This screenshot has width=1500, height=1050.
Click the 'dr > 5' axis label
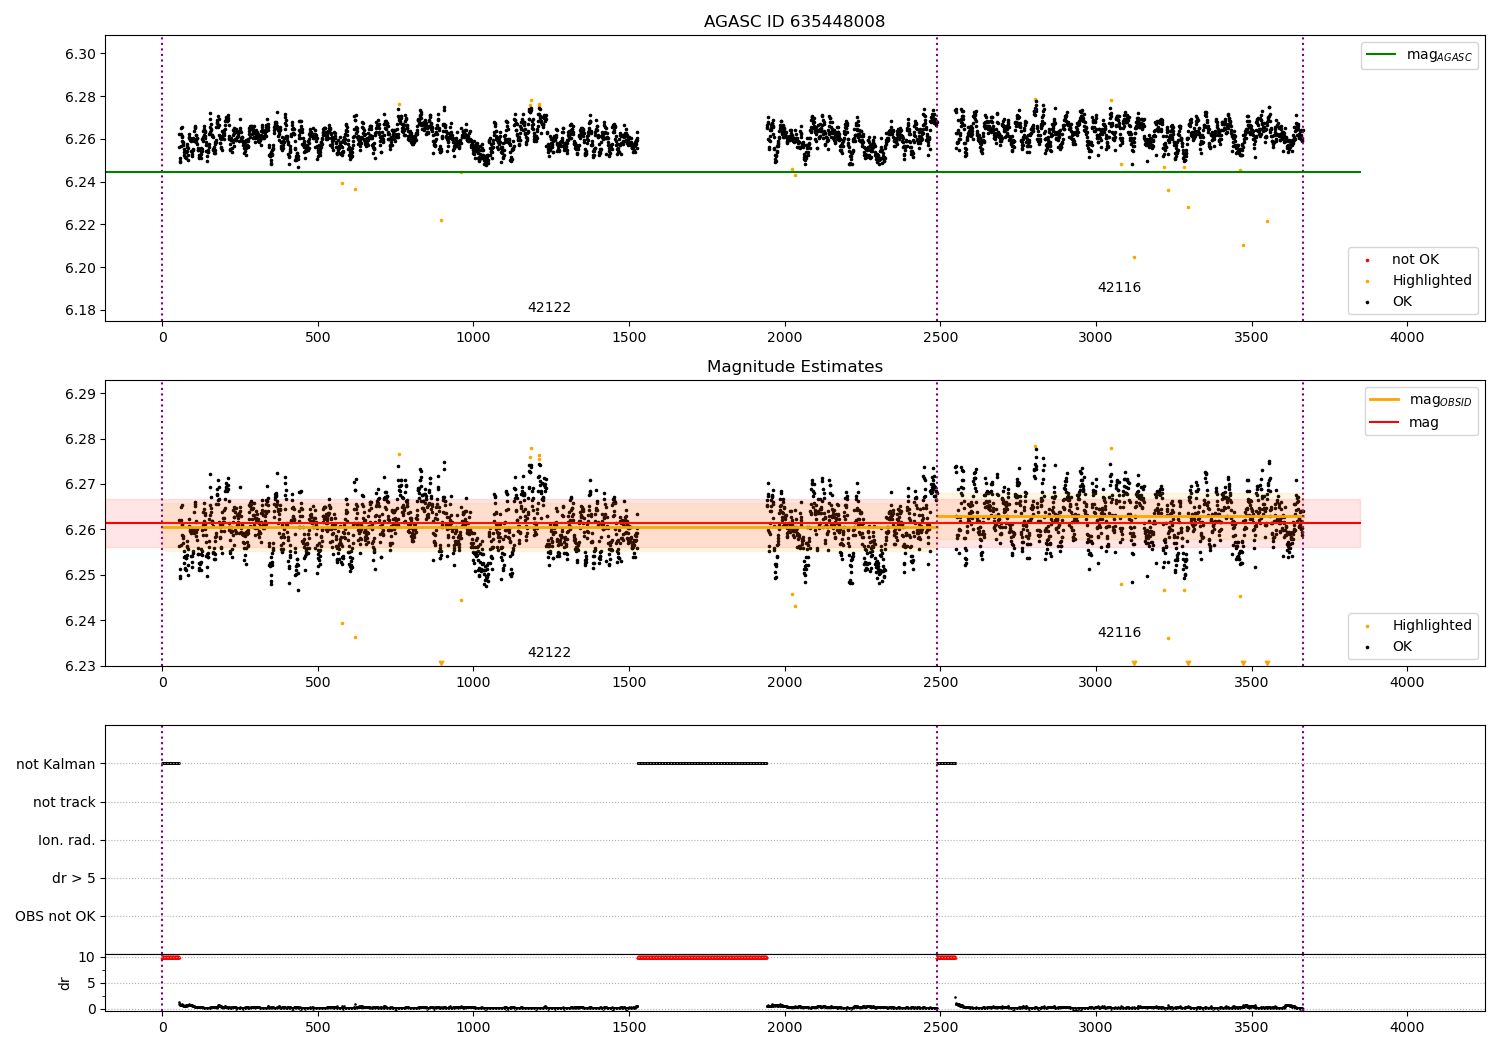point(74,879)
